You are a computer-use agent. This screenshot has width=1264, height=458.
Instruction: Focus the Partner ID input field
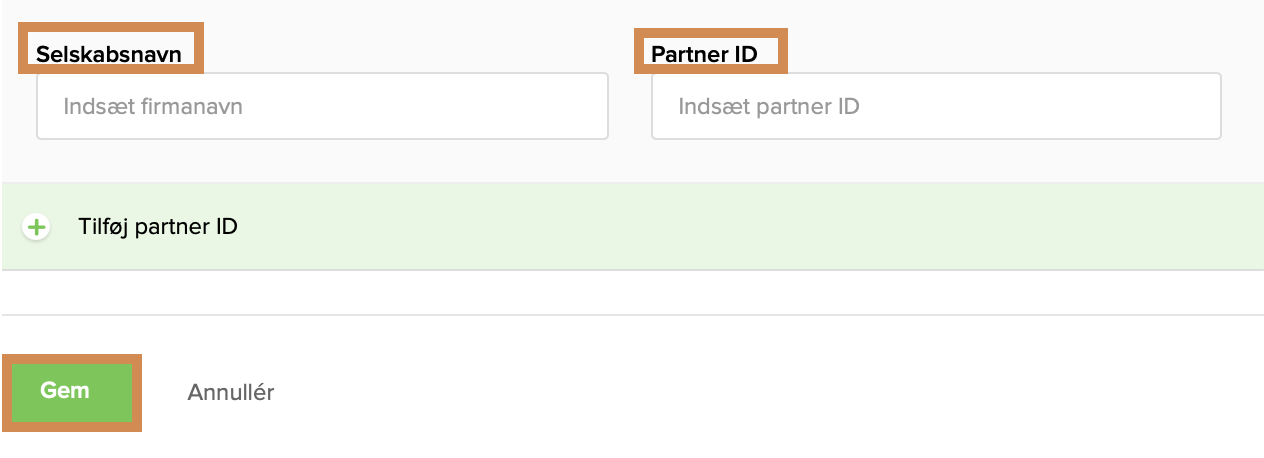point(936,106)
